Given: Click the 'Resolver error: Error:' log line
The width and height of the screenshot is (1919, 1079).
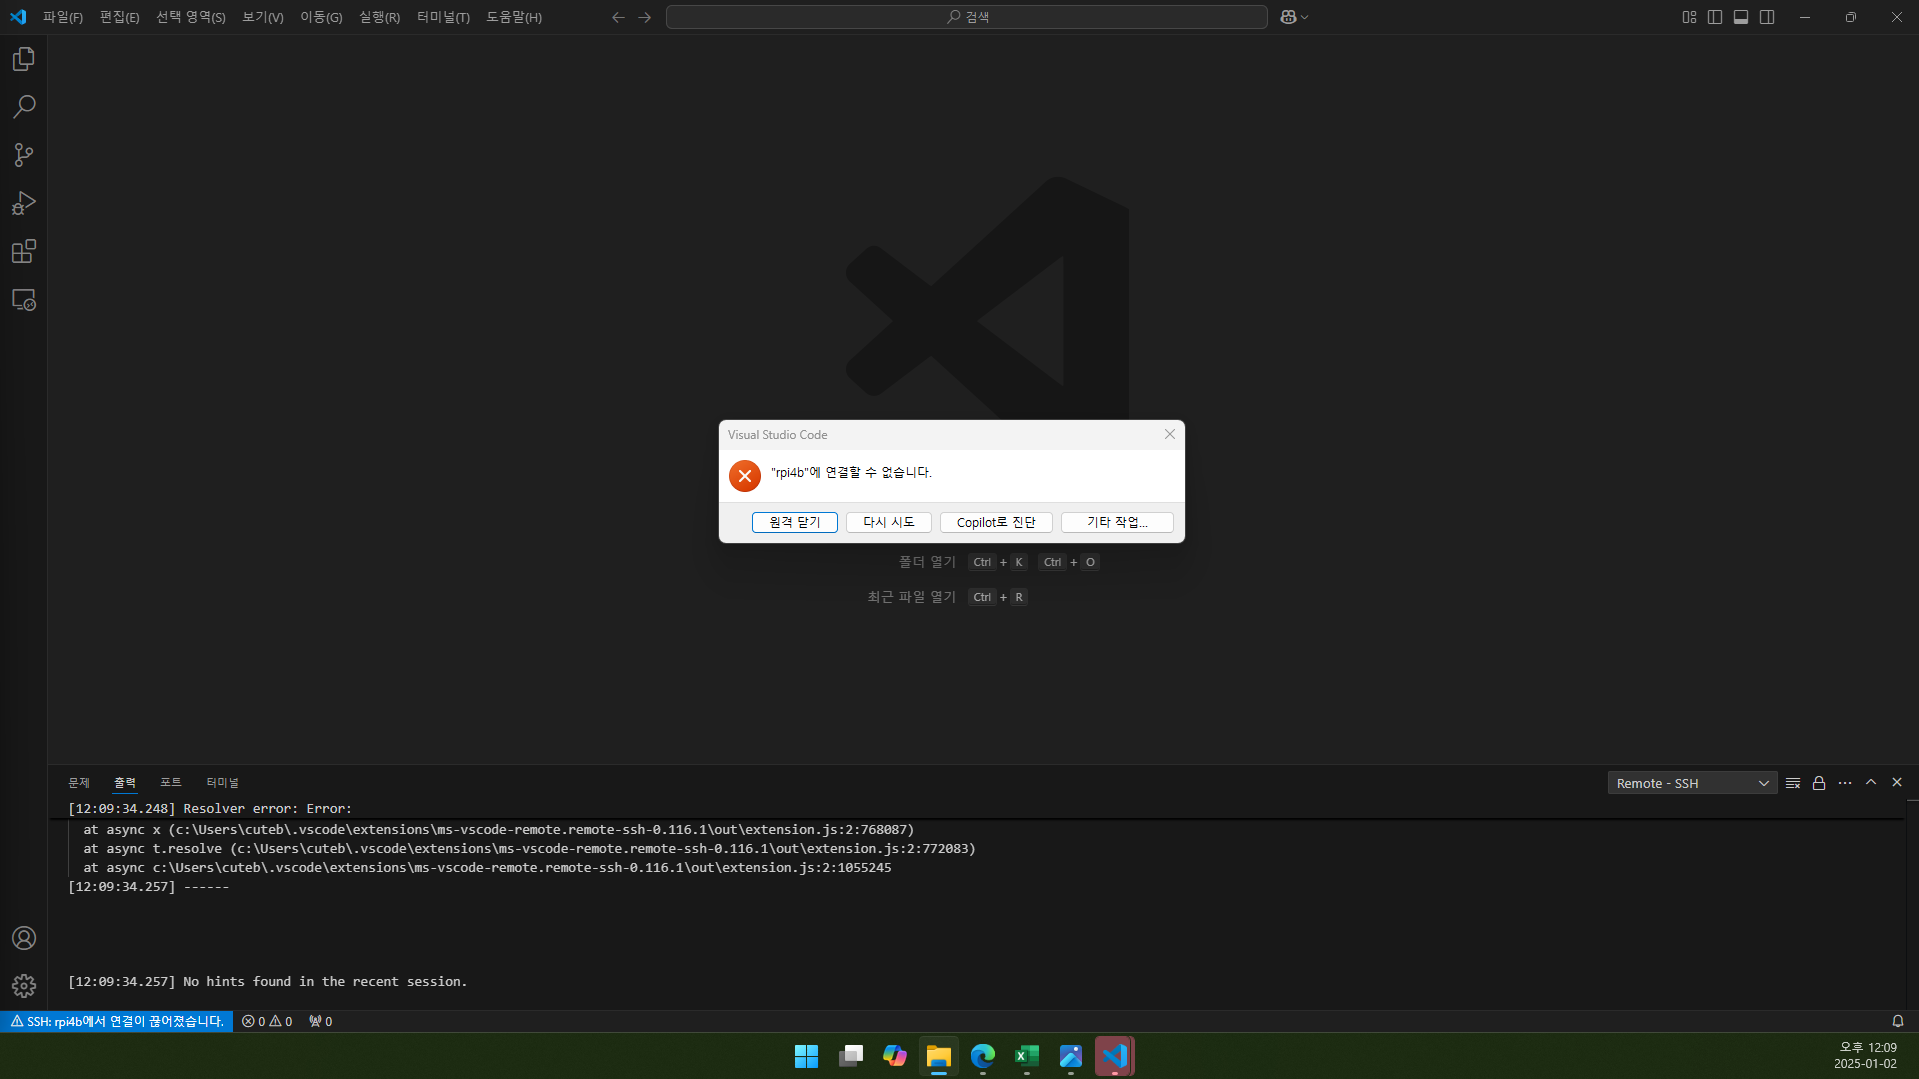Looking at the screenshot, I should pyautogui.click(x=210, y=809).
